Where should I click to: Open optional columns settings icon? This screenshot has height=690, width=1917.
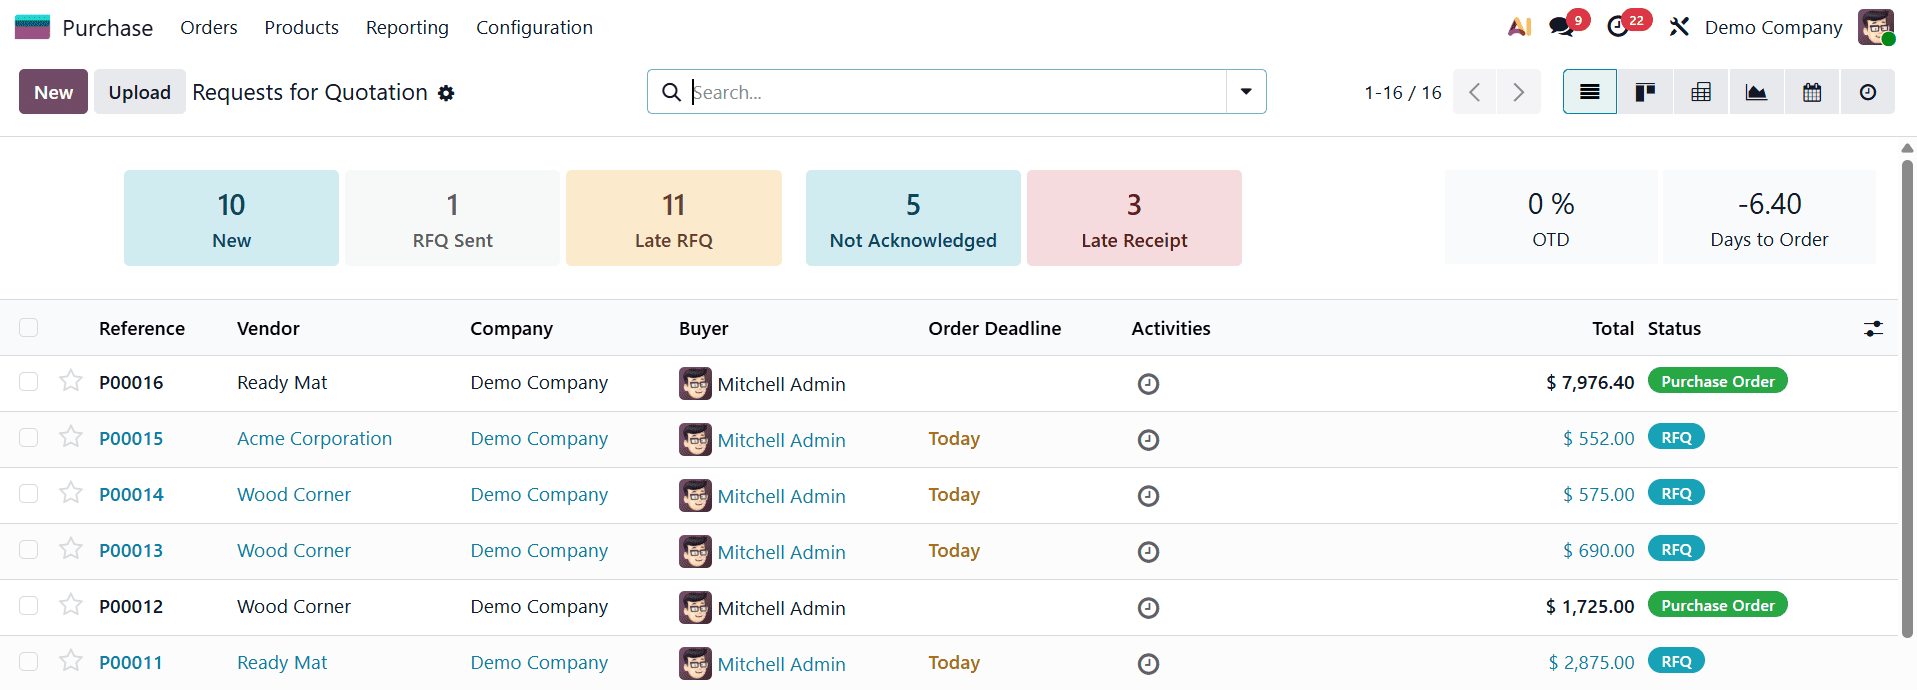[1874, 328]
